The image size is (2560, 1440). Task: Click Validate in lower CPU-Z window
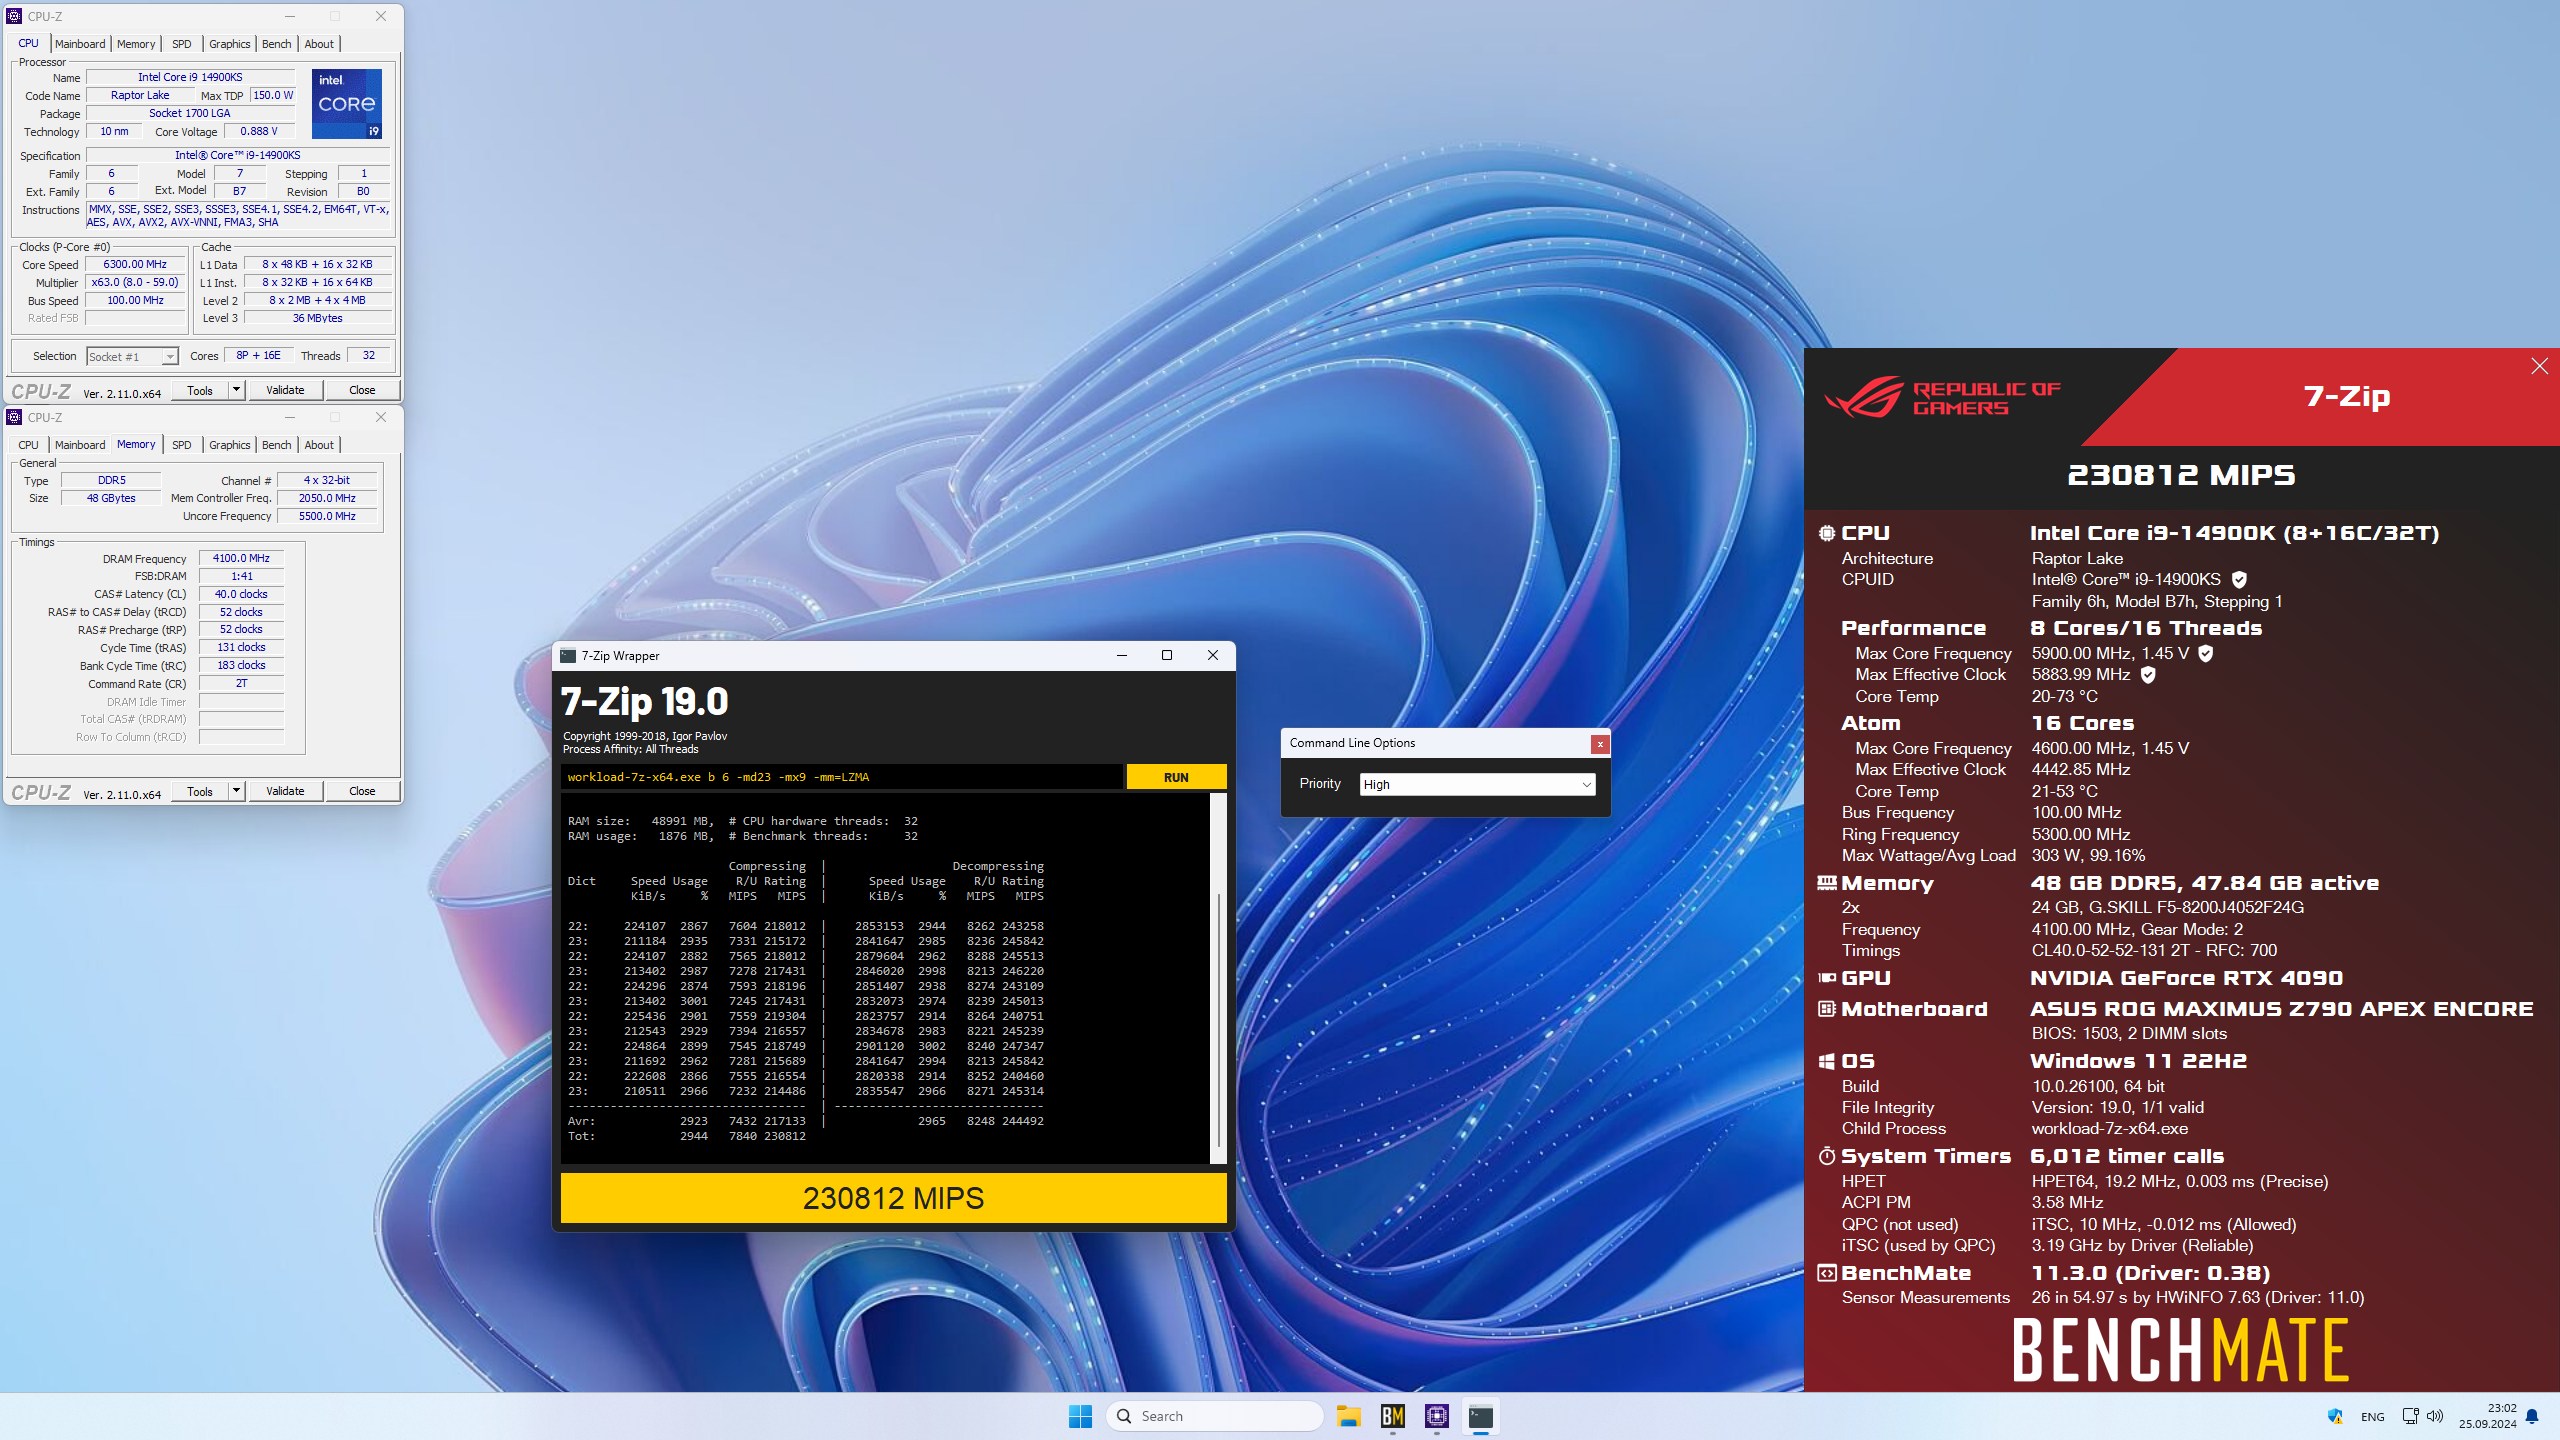[285, 791]
